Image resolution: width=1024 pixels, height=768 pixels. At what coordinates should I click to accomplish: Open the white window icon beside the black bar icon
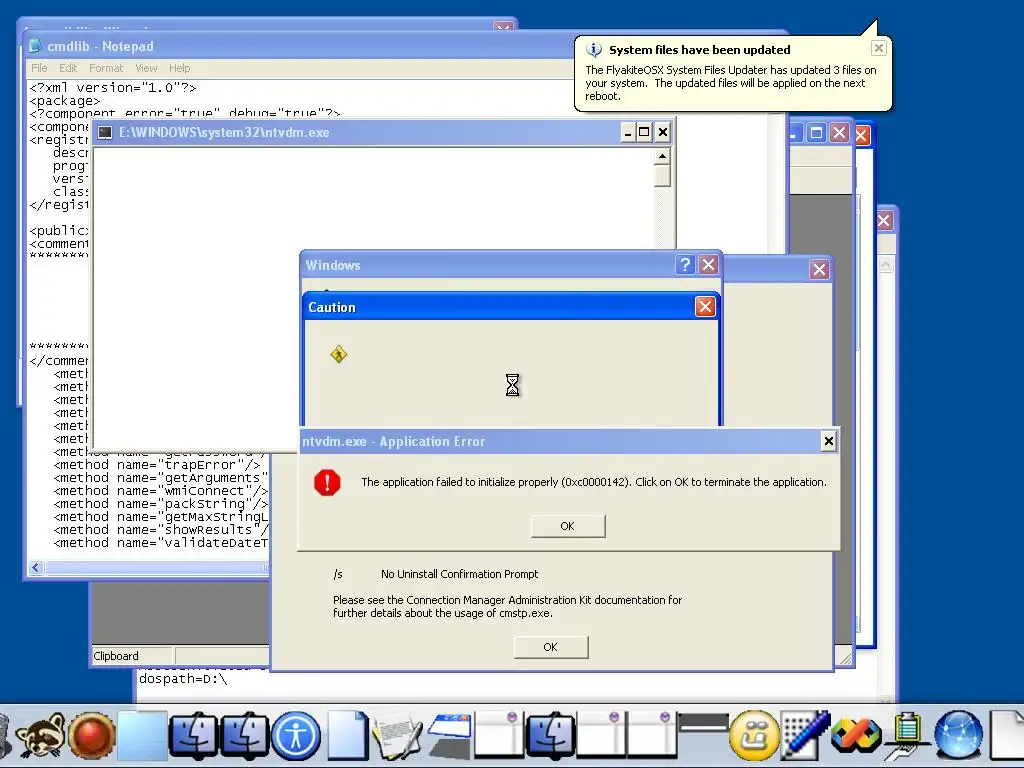point(652,737)
